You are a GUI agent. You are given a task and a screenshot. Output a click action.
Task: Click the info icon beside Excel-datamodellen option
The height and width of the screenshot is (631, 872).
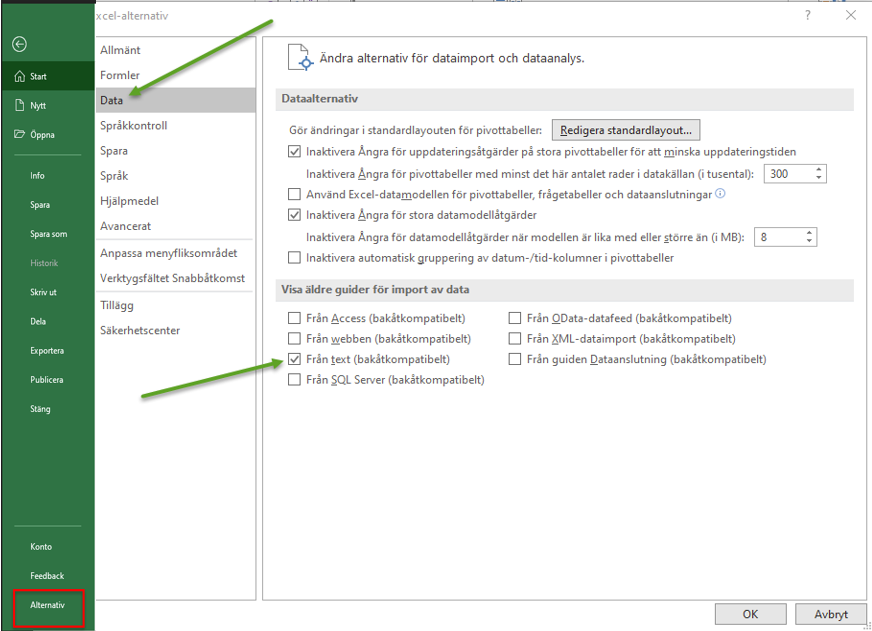click(720, 194)
